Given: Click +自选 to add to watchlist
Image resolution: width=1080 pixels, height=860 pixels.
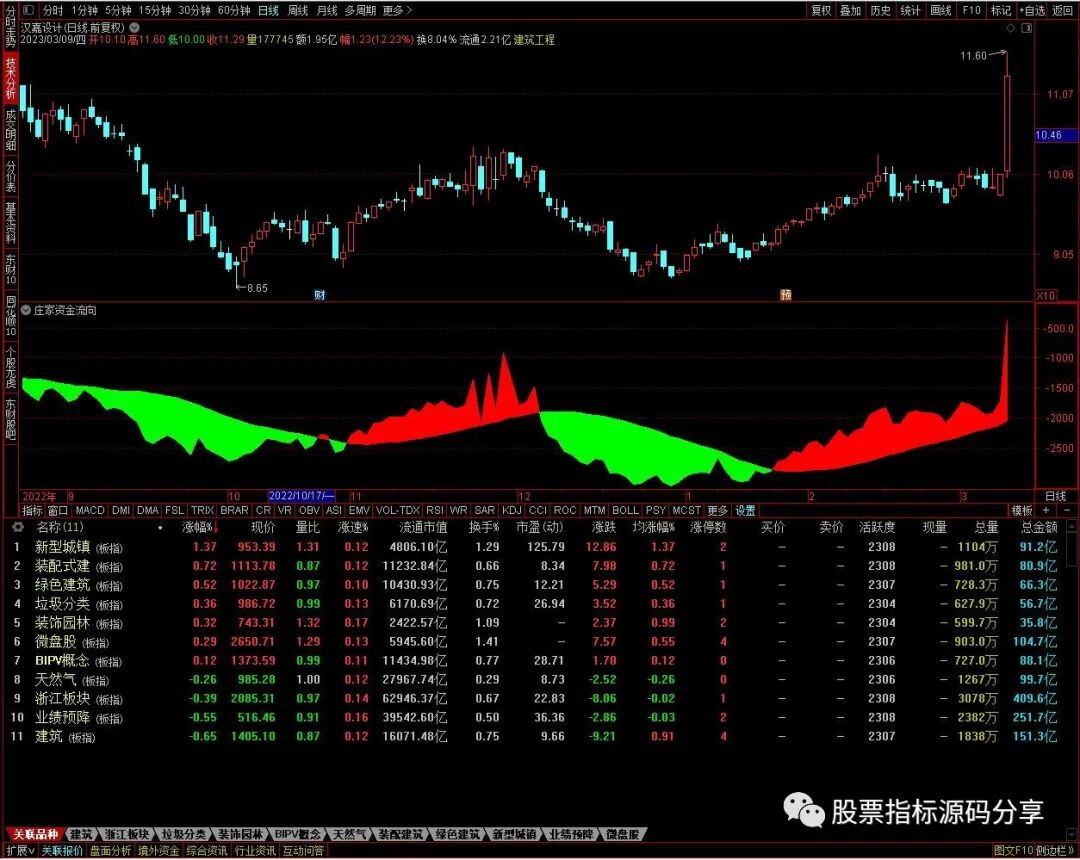Looking at the screenshot, I should 1032,10.
